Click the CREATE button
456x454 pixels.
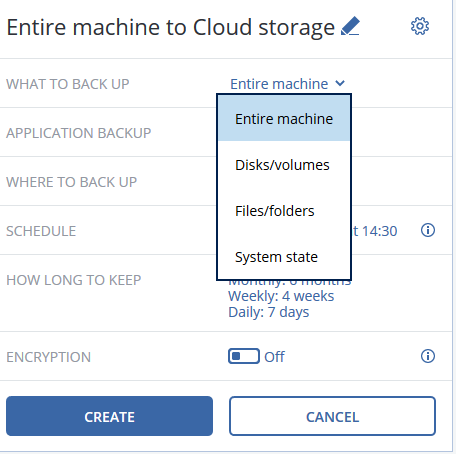pos(109,416)
